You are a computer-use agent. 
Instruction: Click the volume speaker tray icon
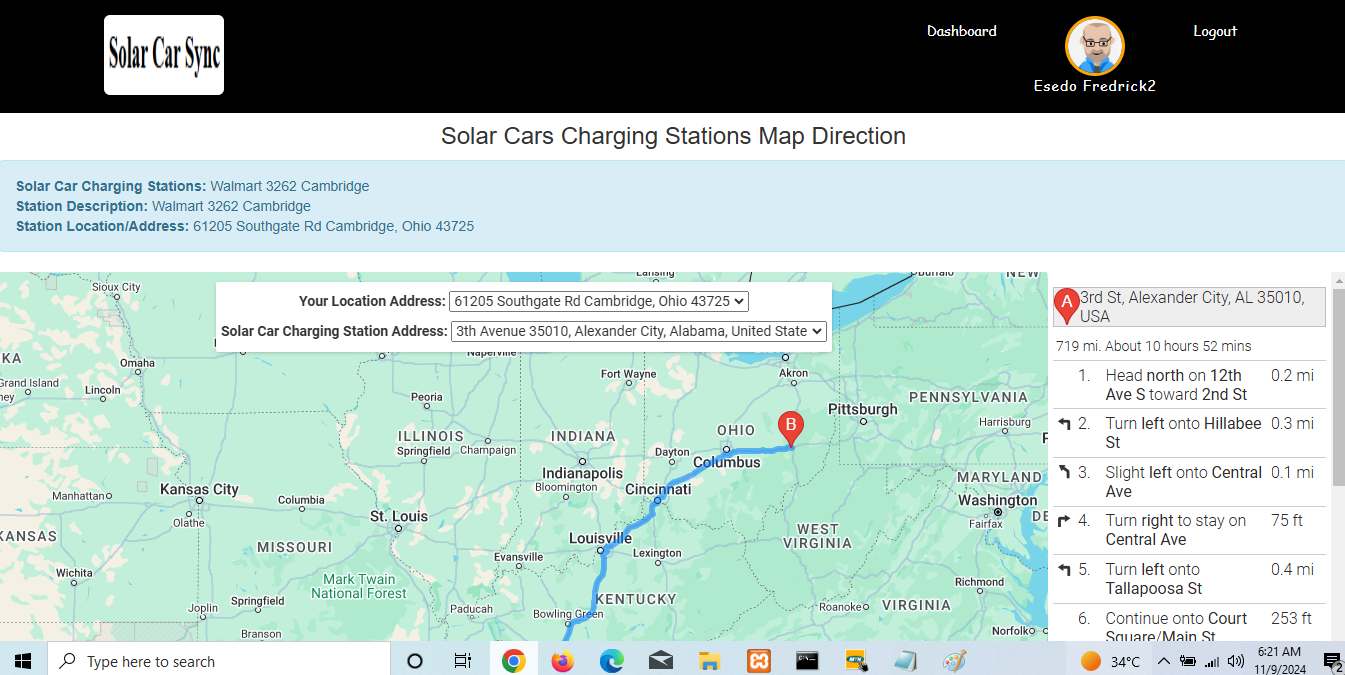(1236, 661)
